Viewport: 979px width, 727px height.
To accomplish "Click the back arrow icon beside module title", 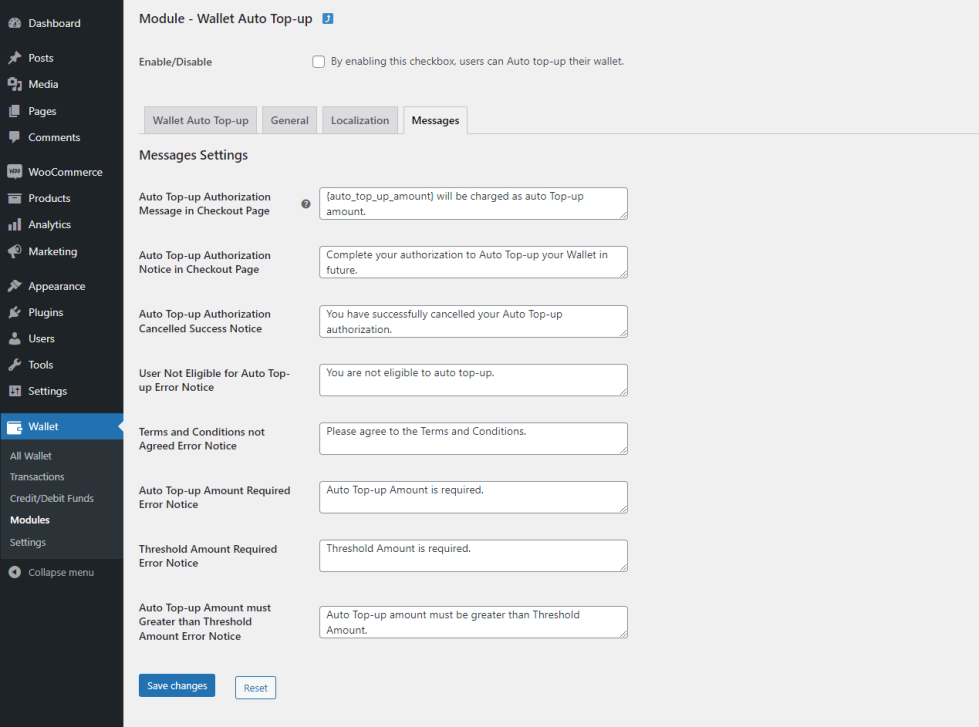I will (328, 19).
